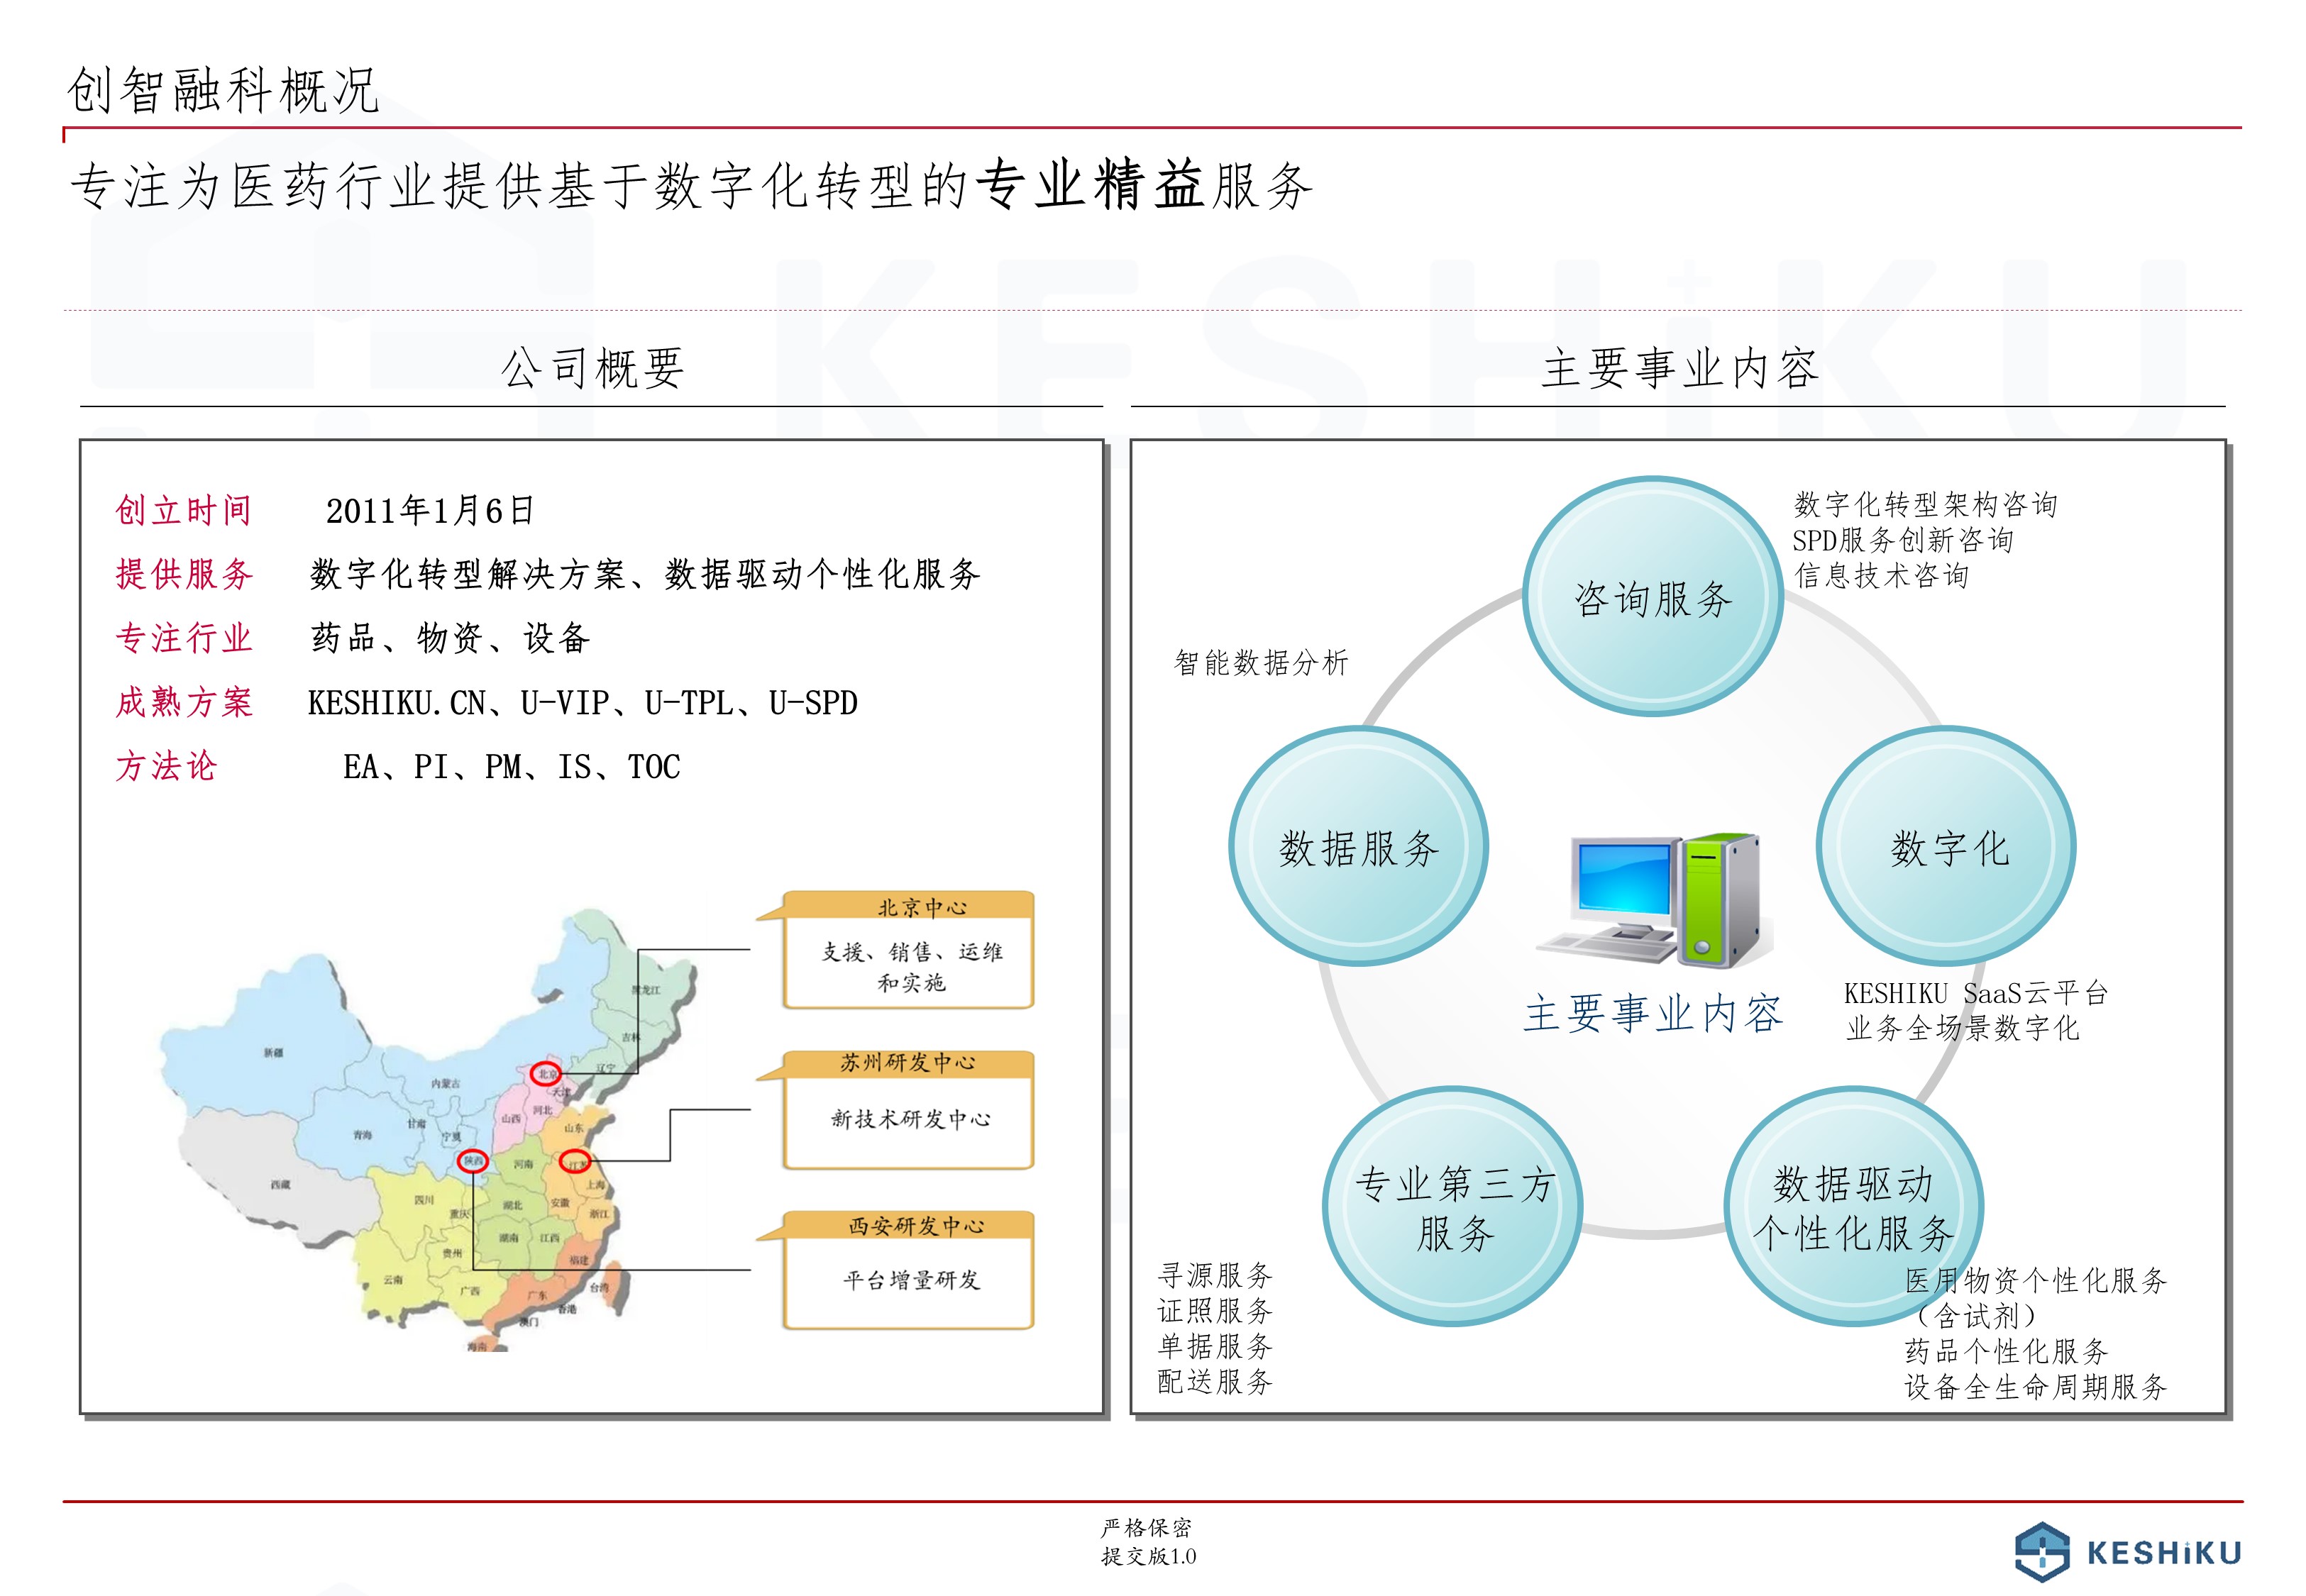
Task: Click the KESHIKU.CN、U-VIP、U-TPL、U-SPD text
Action: (583, 703)
